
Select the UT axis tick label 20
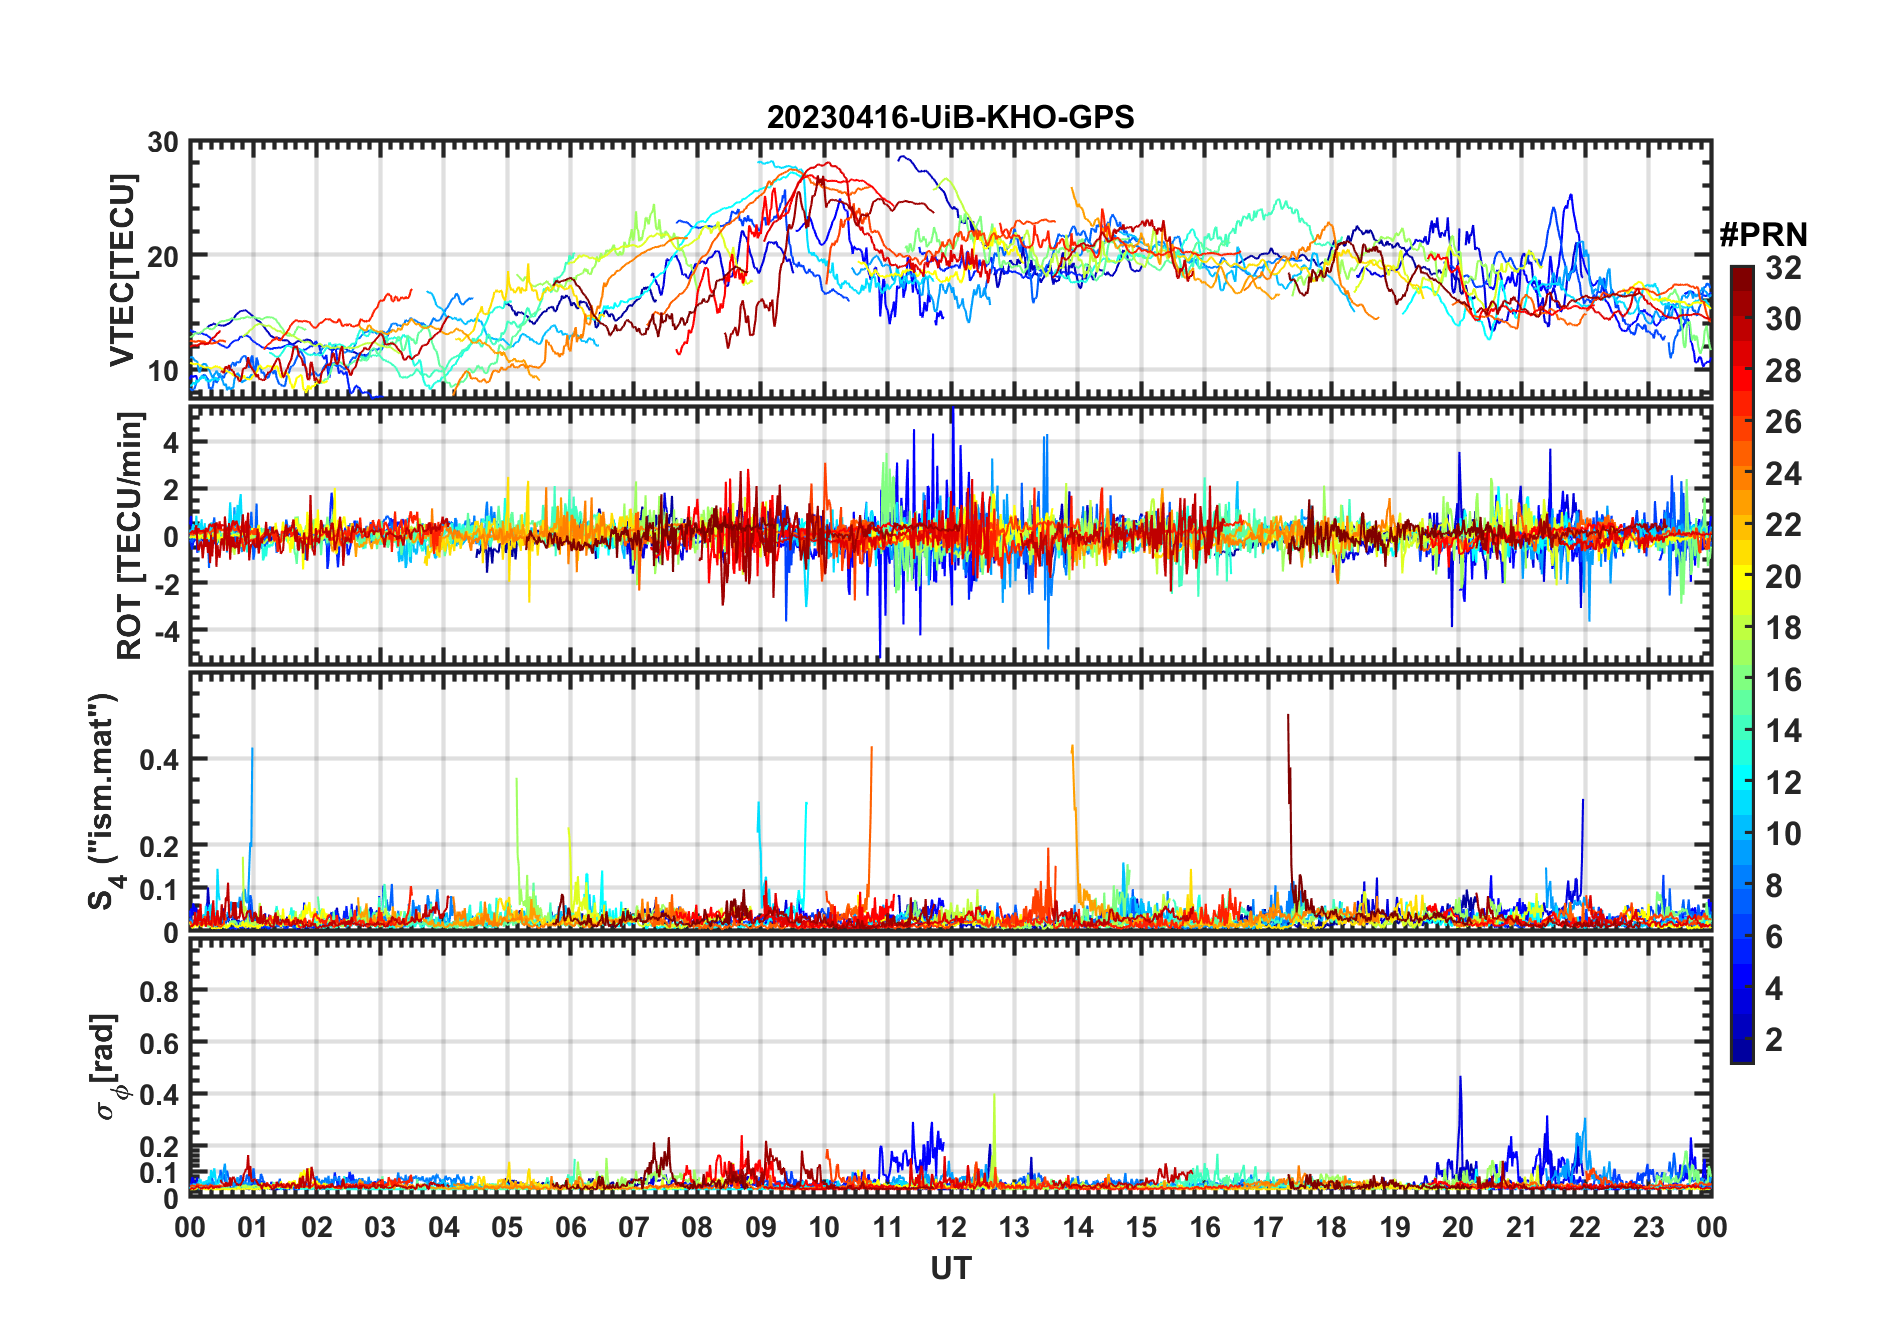(1458, 1227)
